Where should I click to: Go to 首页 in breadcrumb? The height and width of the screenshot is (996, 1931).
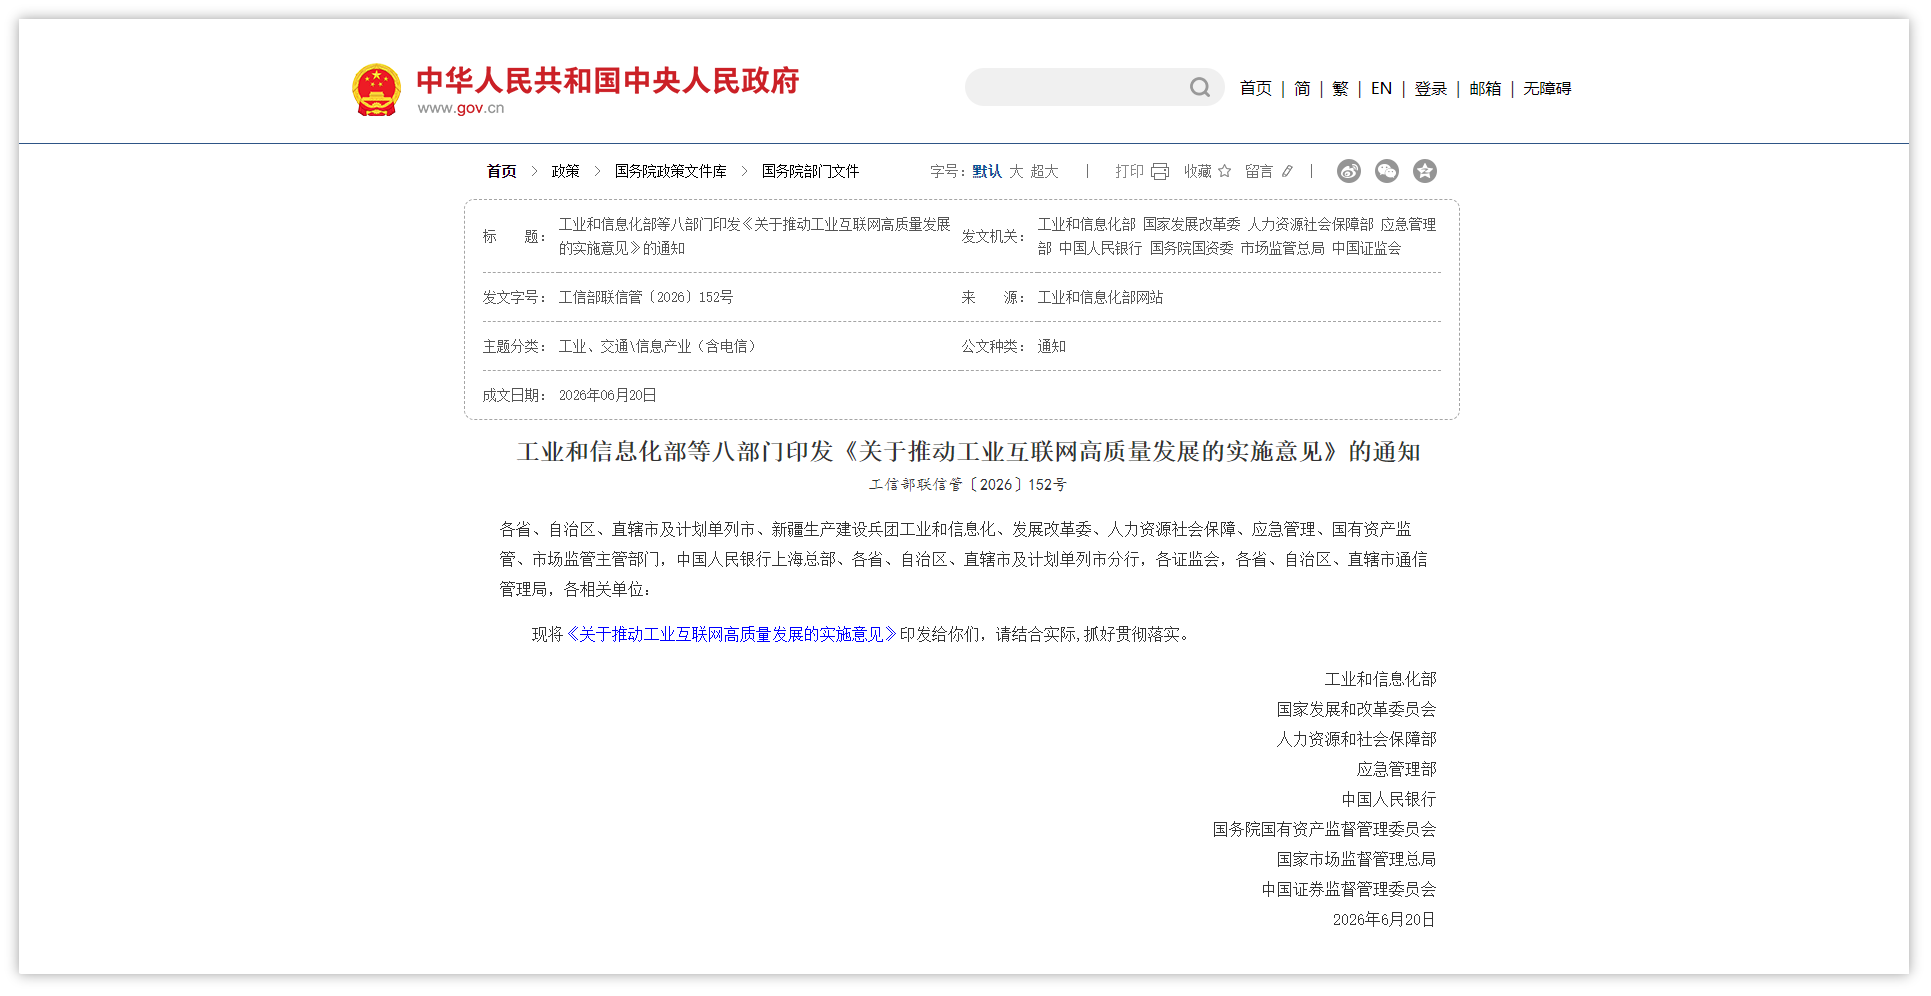[x=502, y=171]
